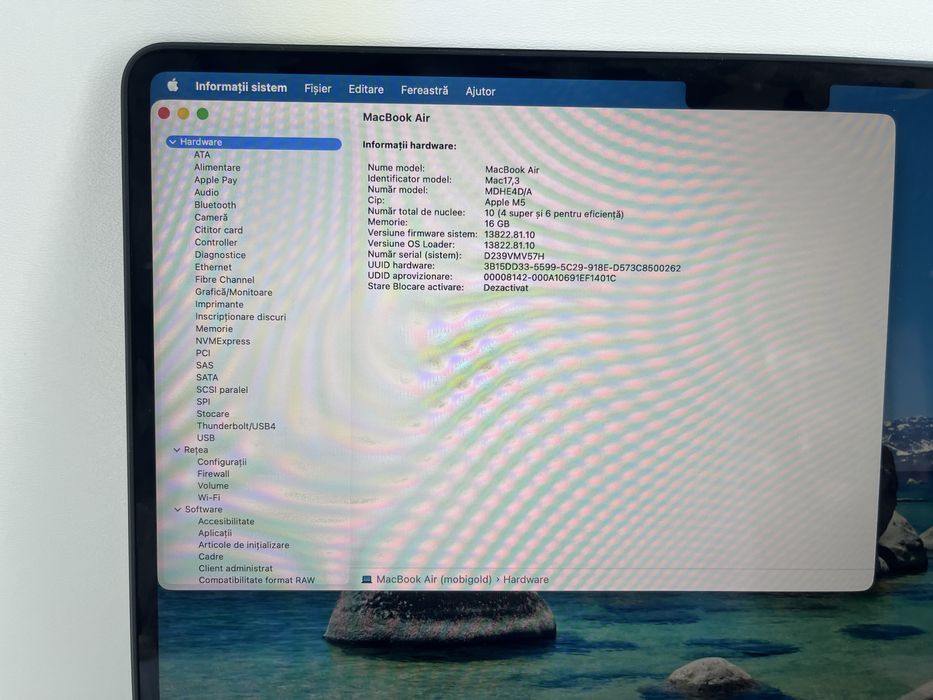Viewport: 933px width, 700px height.
Task: Select Bluetooth in the sidebar
Action: 215,205
